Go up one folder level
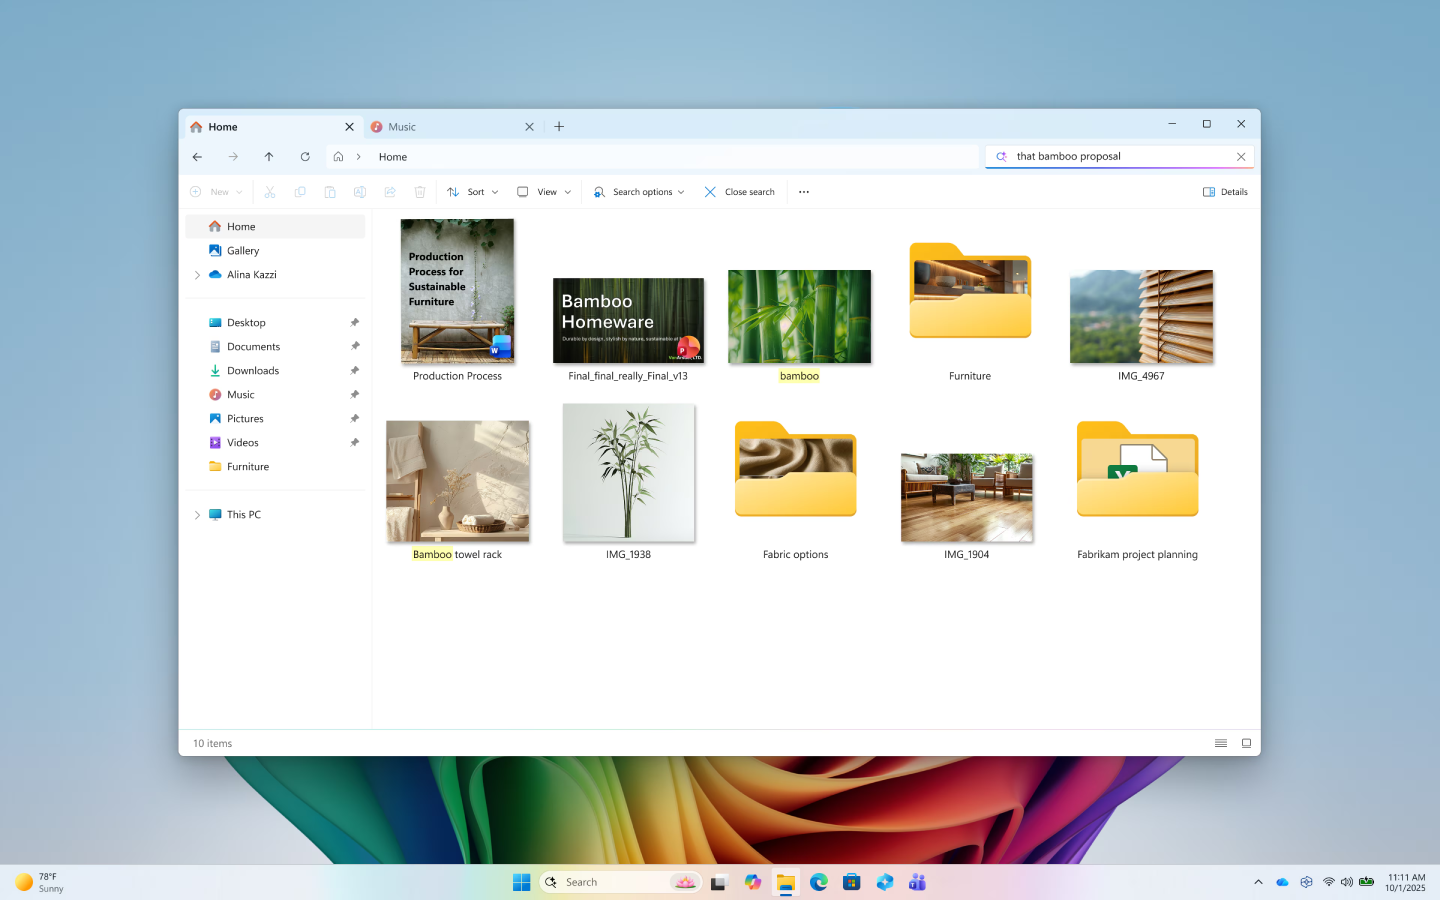Screen dimensions: 1440x900 tap(269, 157)
